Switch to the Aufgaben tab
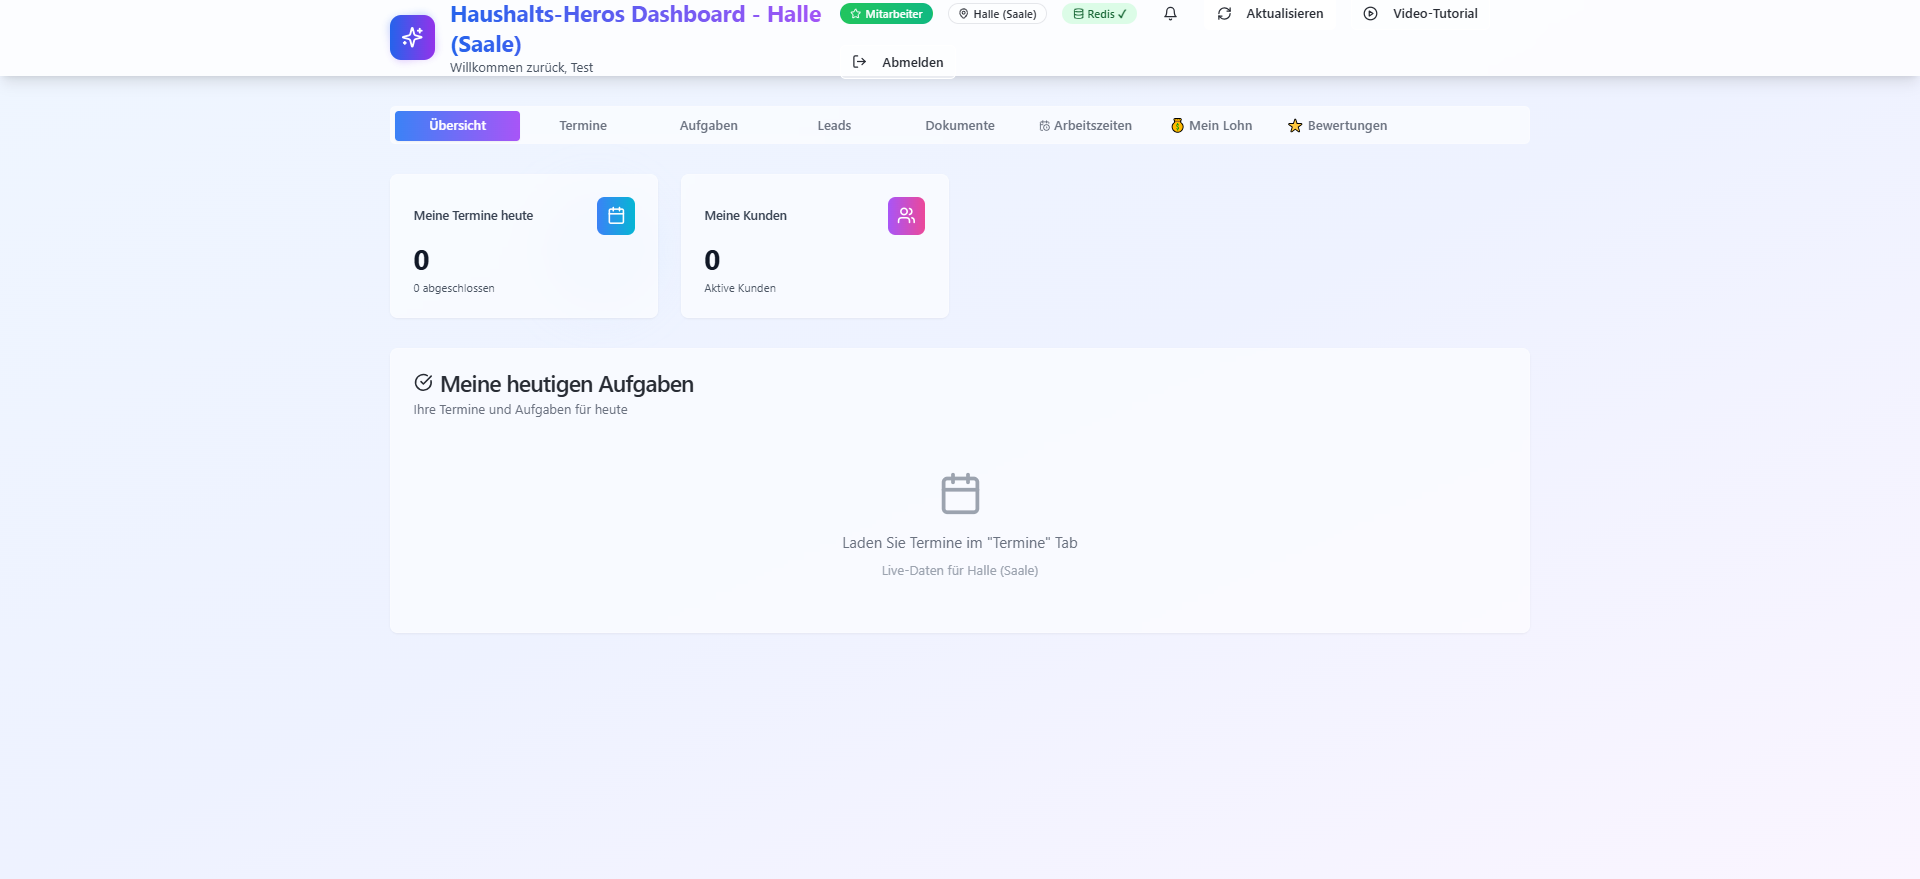 point(708,126)
